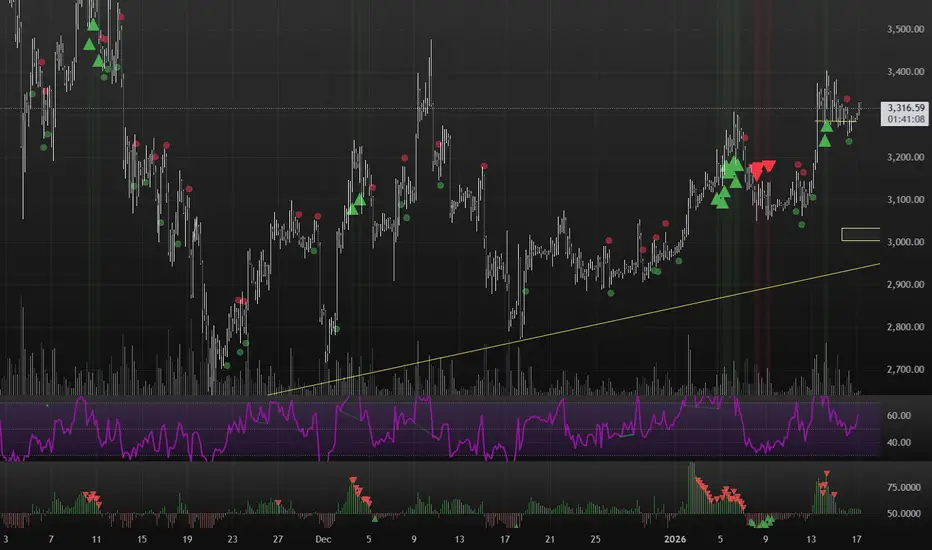This screenshot has height=550, width=932.
Task: Click the Dec label on time axis
Action: pos(323,539)
